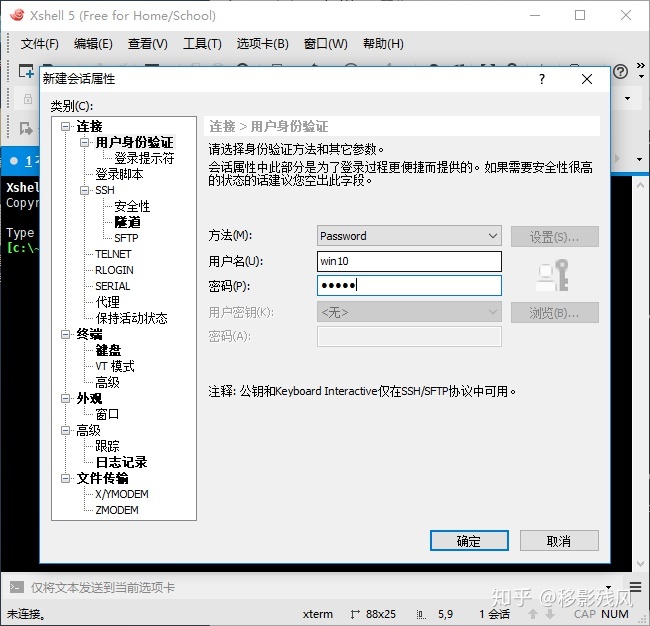The width and height of the screenshot is (650, 626).
Task: Collapse the SSH tree node
Action: pos(85,190)
